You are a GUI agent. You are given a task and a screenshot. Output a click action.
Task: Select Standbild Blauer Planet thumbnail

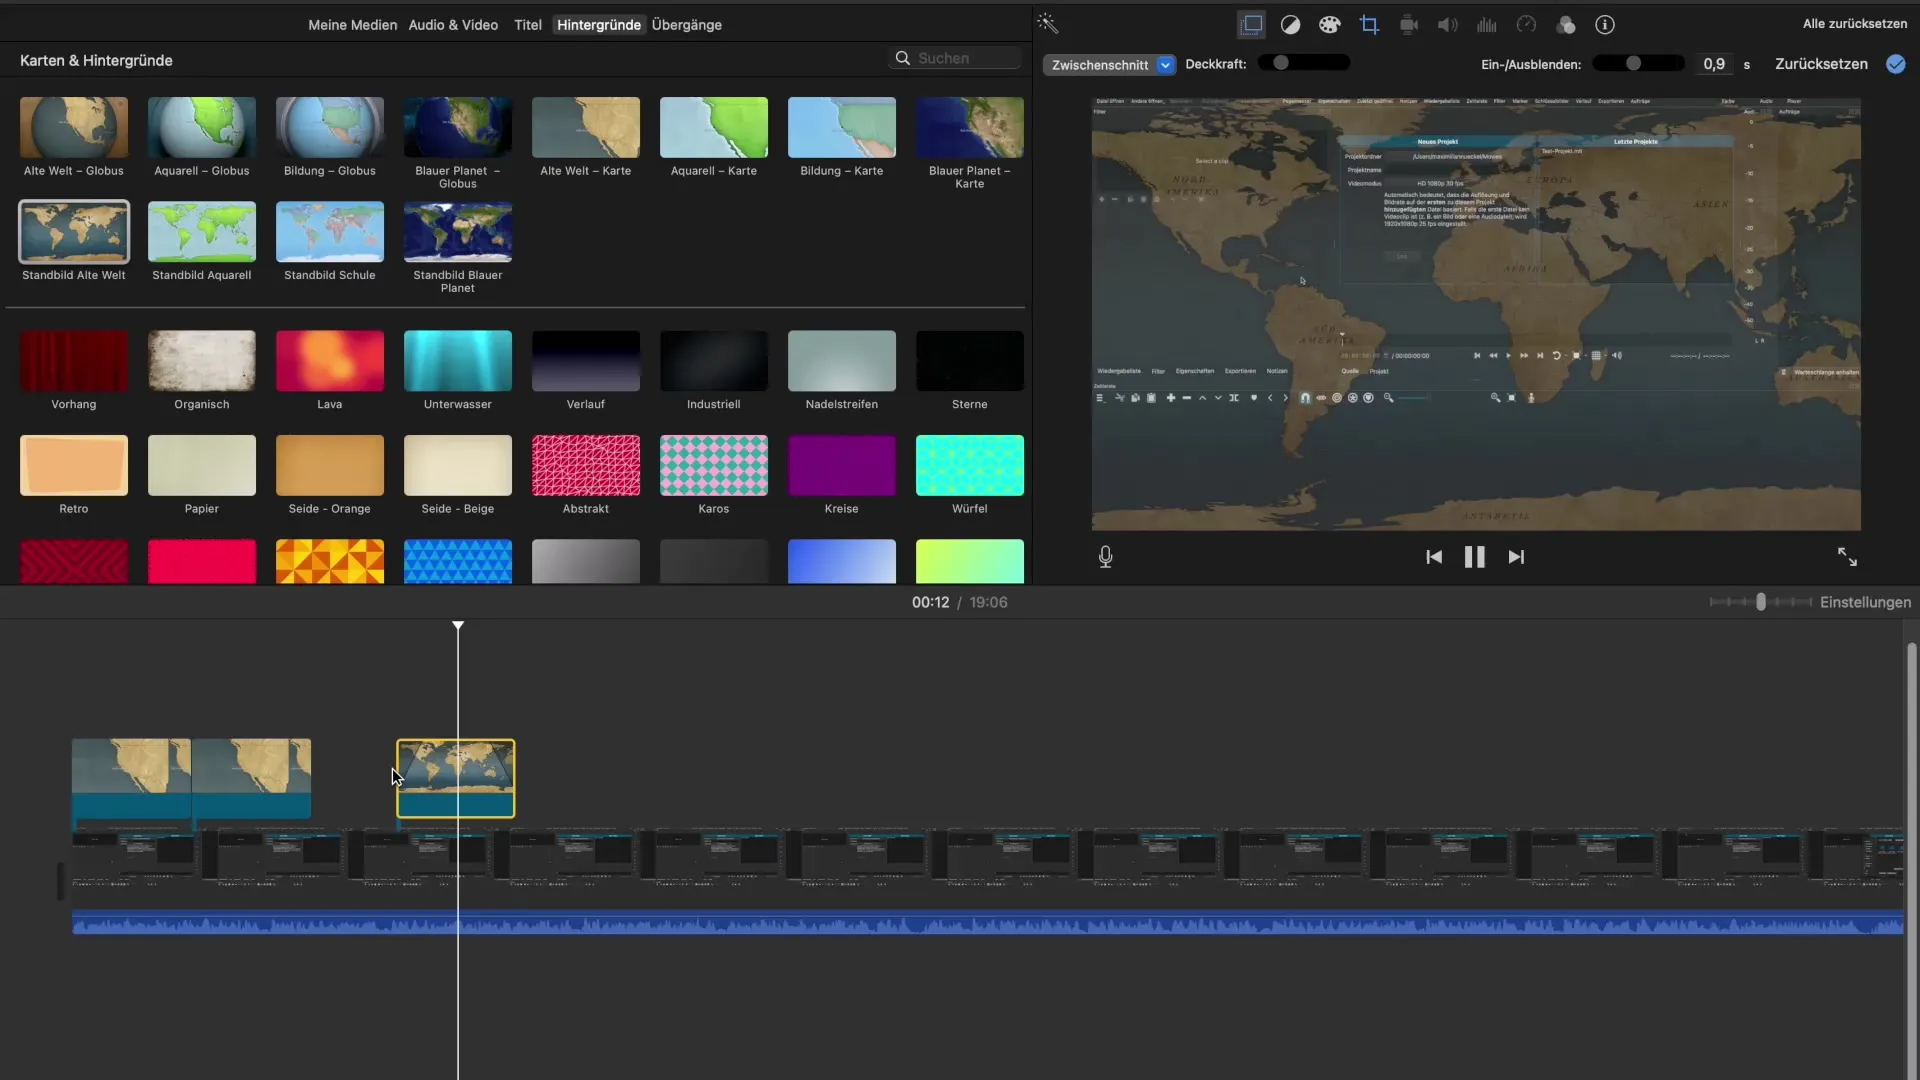(458, 231)
